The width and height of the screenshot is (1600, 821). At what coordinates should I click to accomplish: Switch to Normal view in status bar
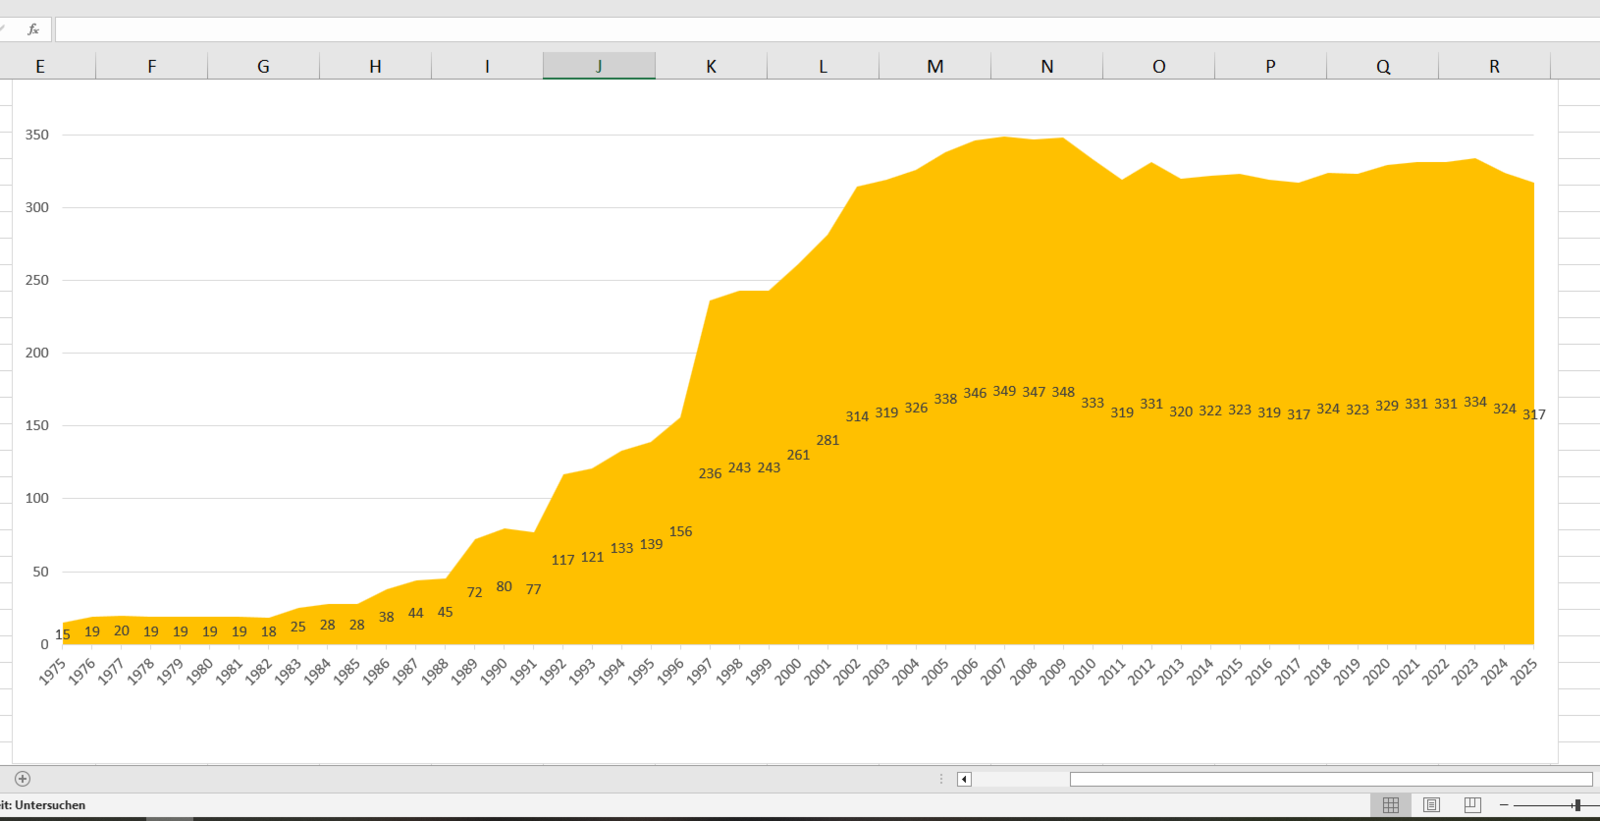(x=1390, y=805)
